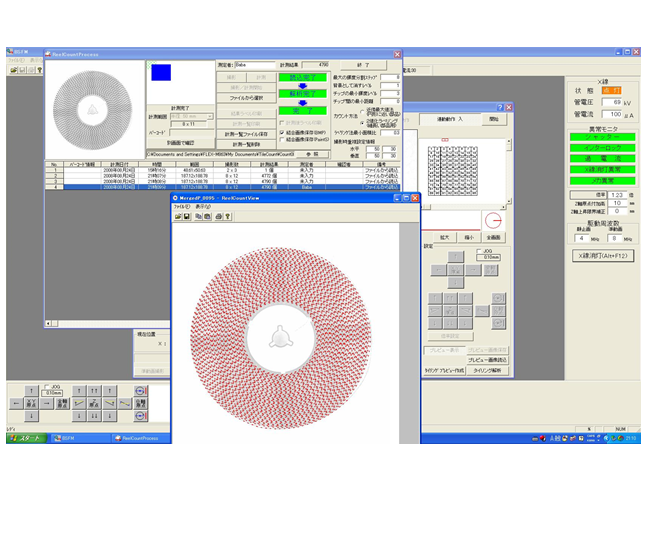Click open-folder icon in BSFM main toolbar
Image resolution: width=647 pixels, height=545 pixels.
coord(14,70)
